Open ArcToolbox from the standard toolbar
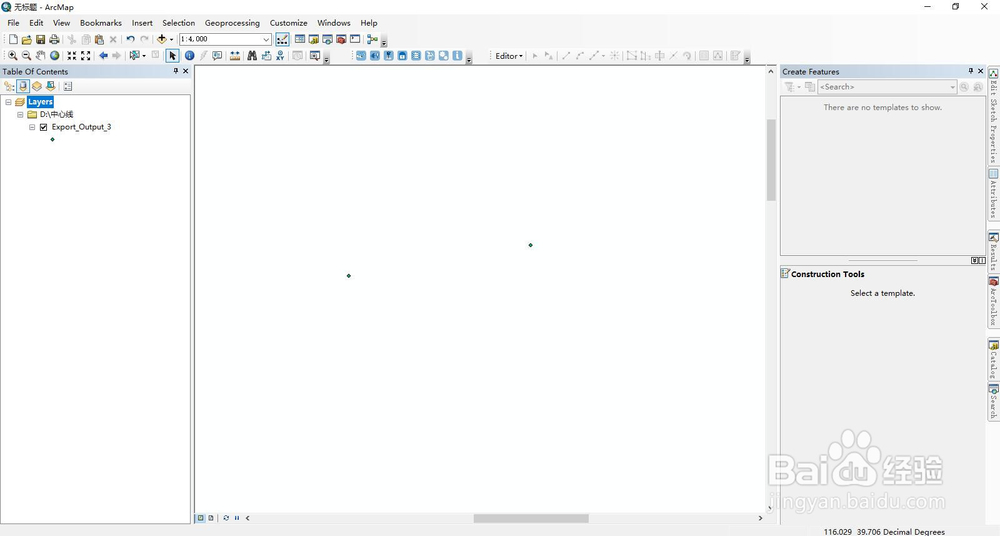1000x536 pixels. pos(341,40)
